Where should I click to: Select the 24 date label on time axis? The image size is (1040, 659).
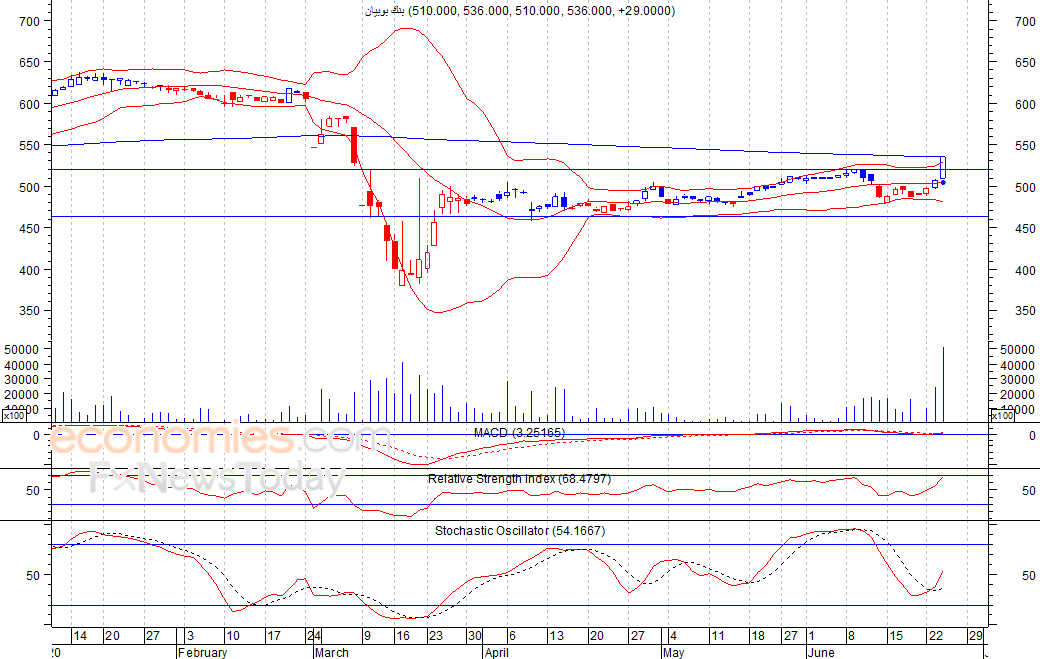pyautogui.click(x=314, y=636)
